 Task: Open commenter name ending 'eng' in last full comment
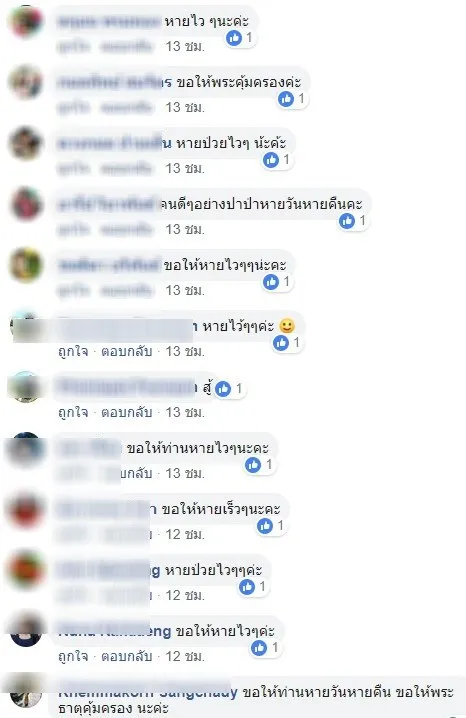pos(115,631)
